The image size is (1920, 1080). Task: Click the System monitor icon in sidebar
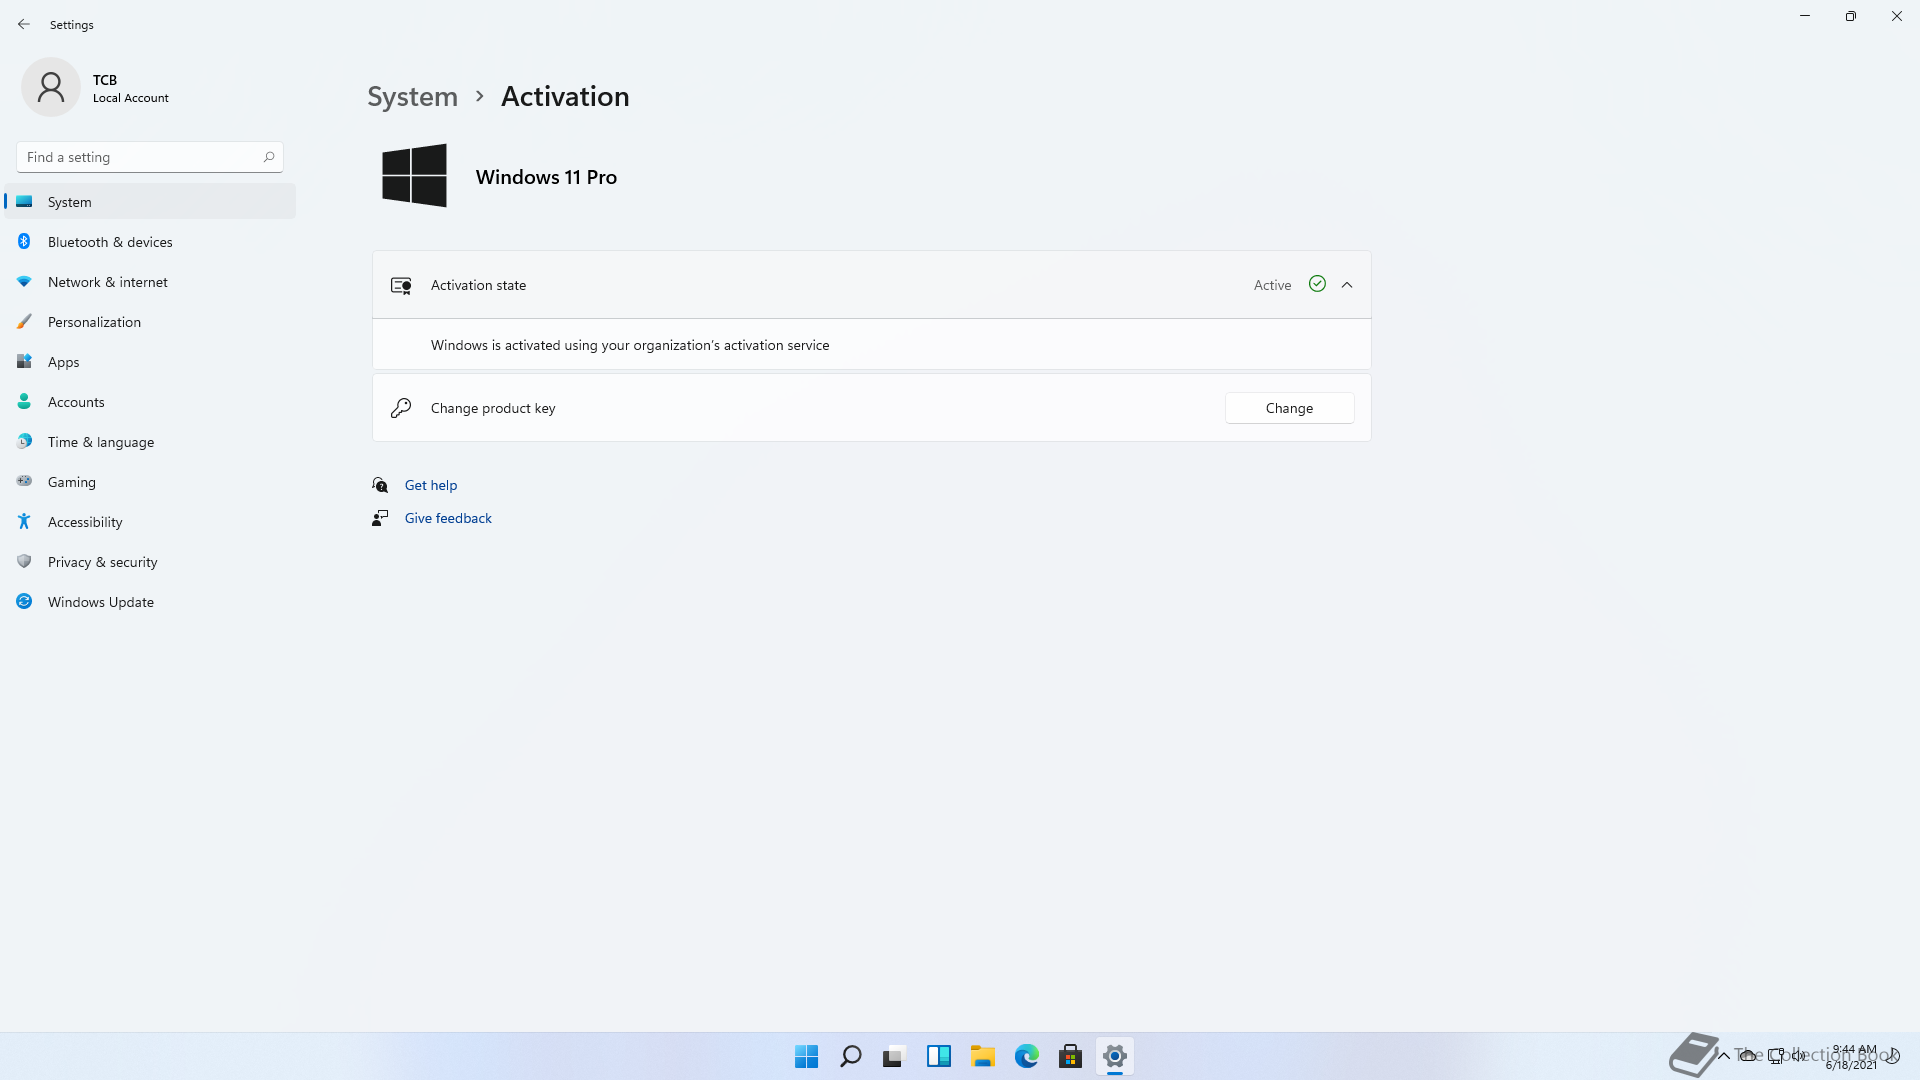coord(24,201)
